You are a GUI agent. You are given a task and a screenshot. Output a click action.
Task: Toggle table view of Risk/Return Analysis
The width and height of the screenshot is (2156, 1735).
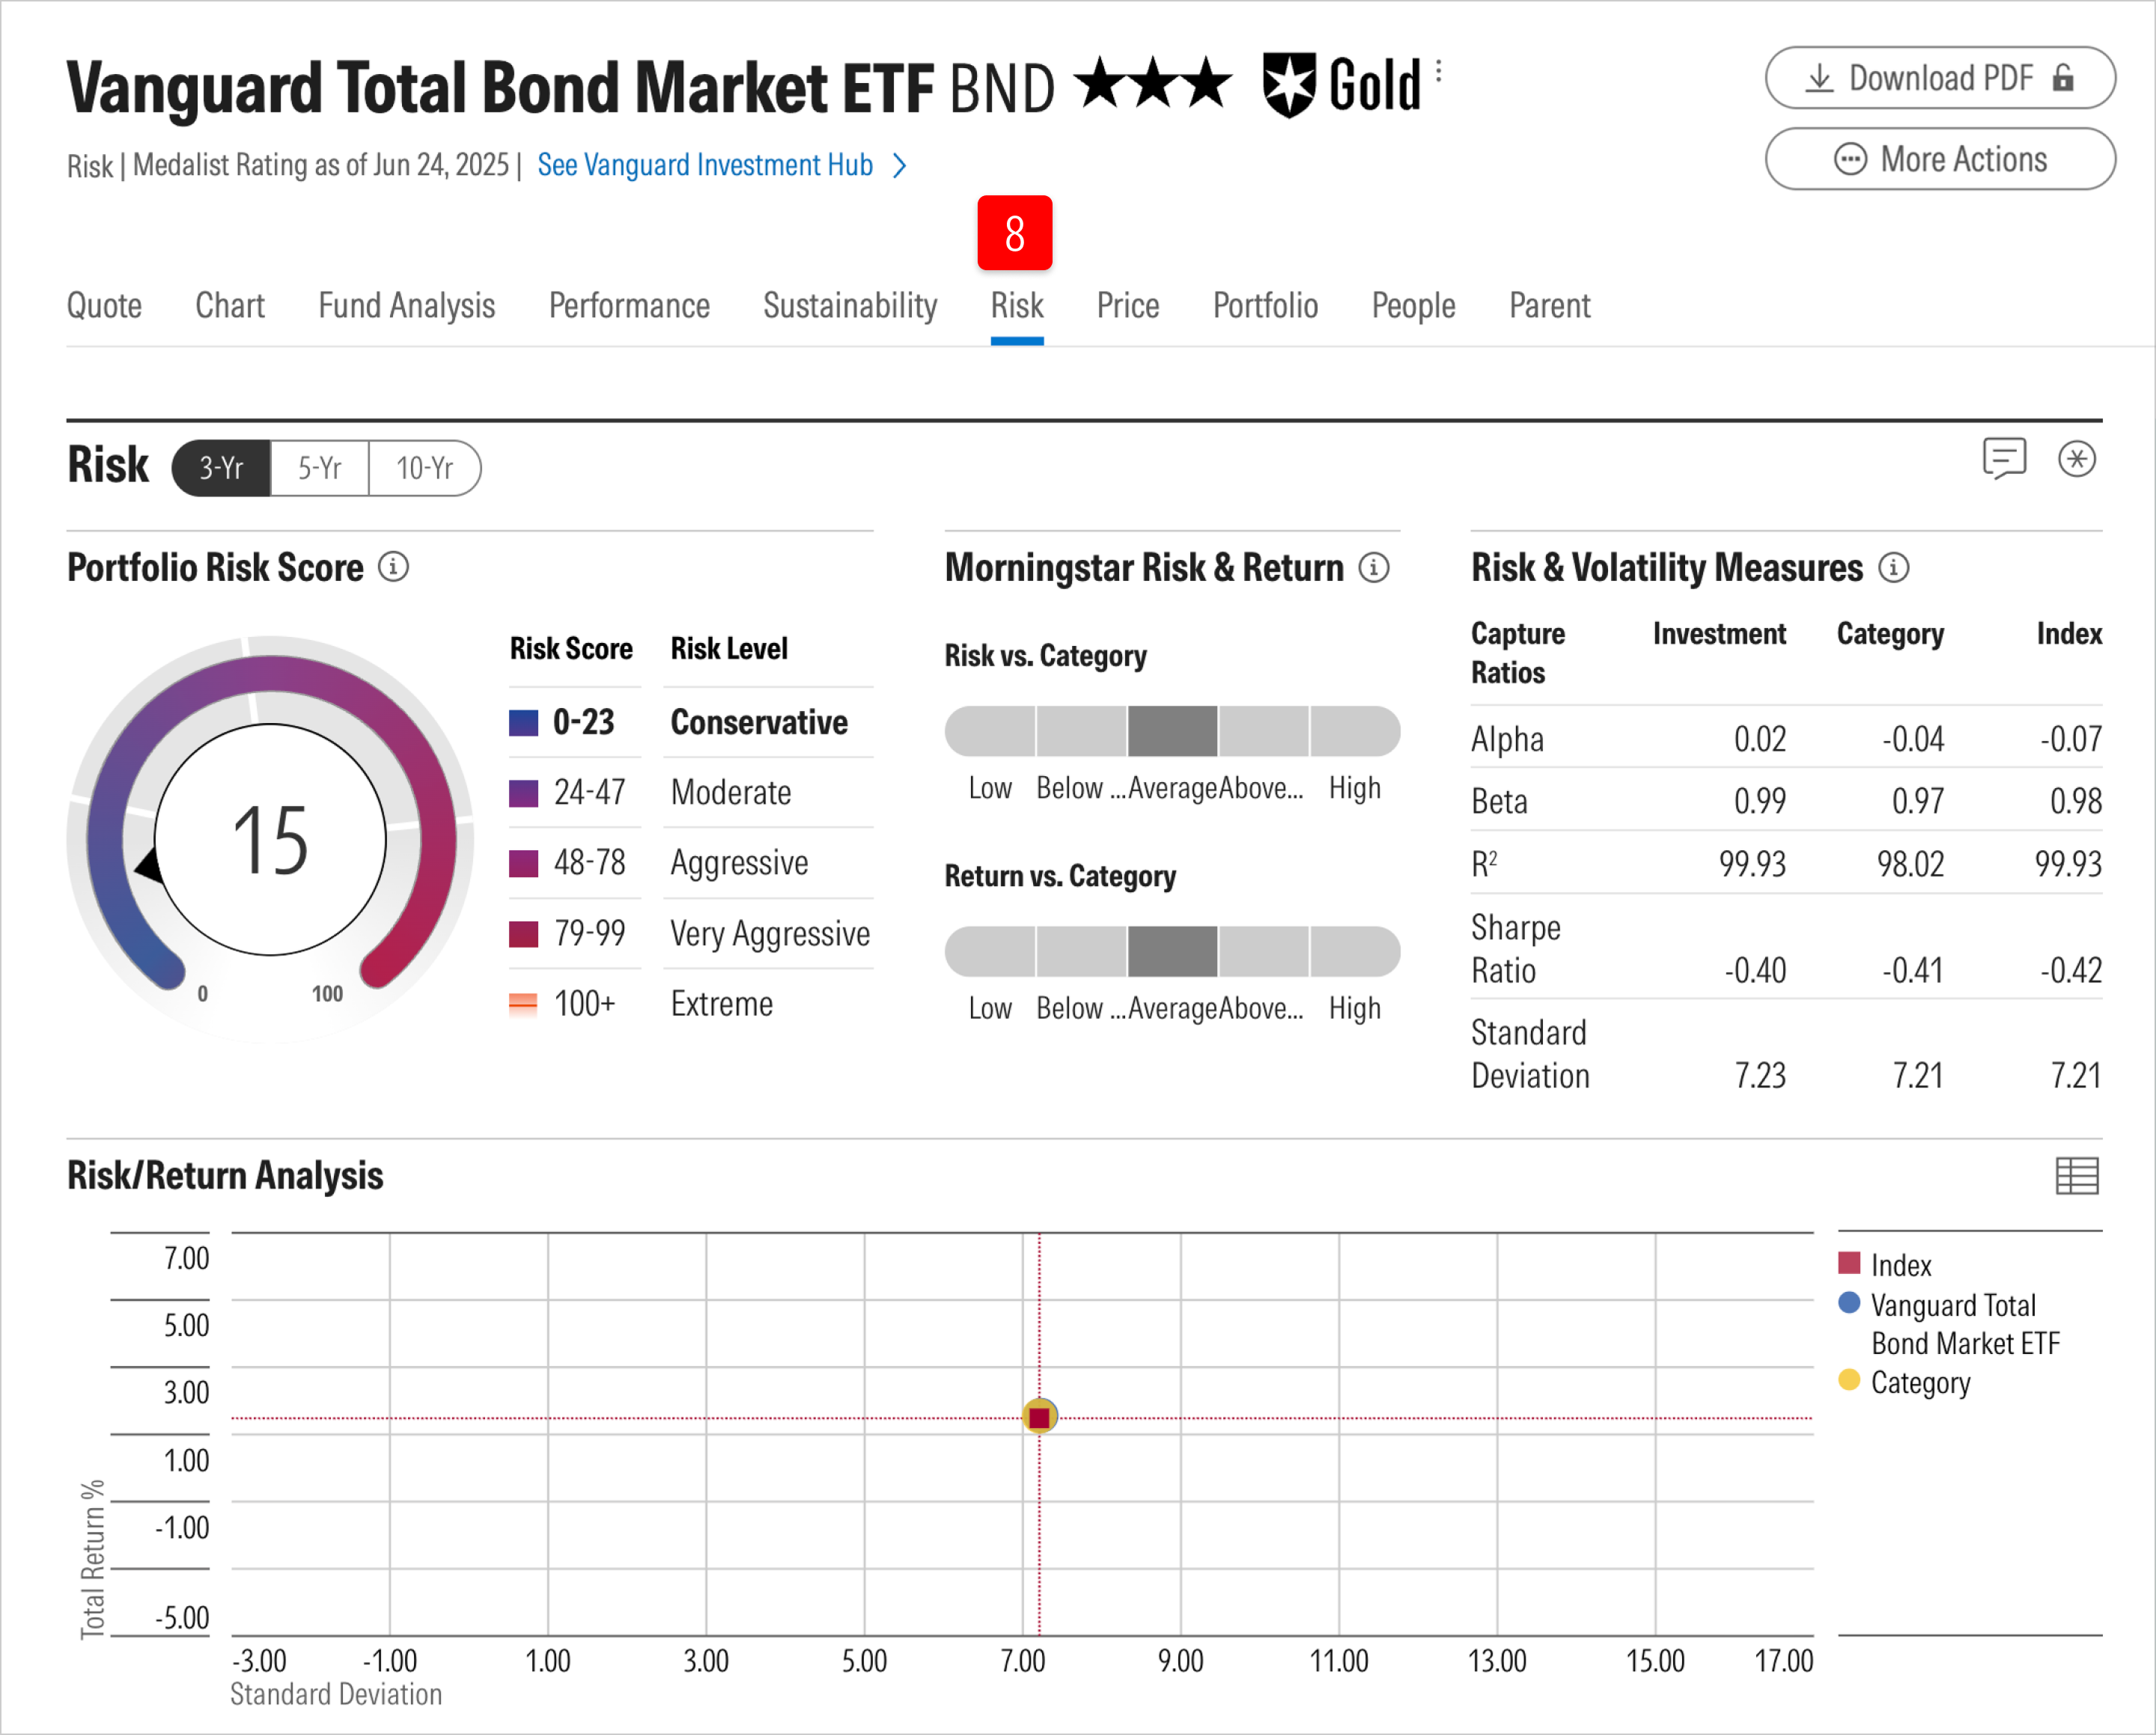coord(2077,1176)
